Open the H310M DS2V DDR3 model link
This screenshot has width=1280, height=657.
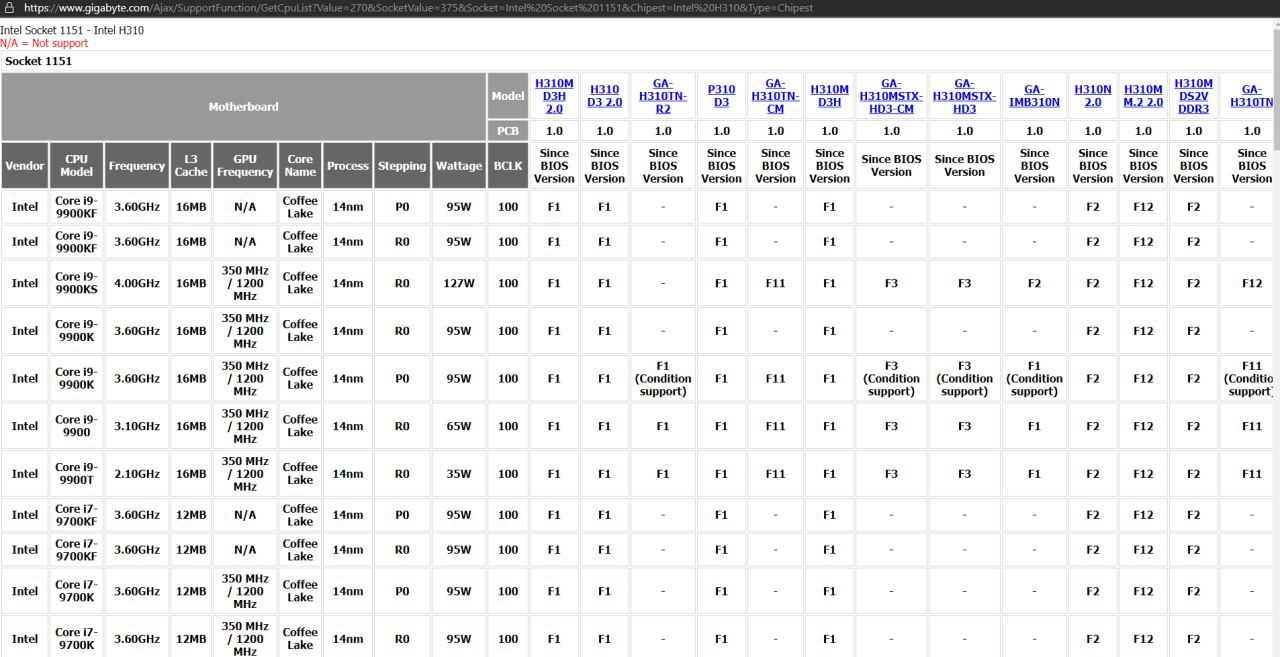pyautogui.click(x=1193, y=96)
